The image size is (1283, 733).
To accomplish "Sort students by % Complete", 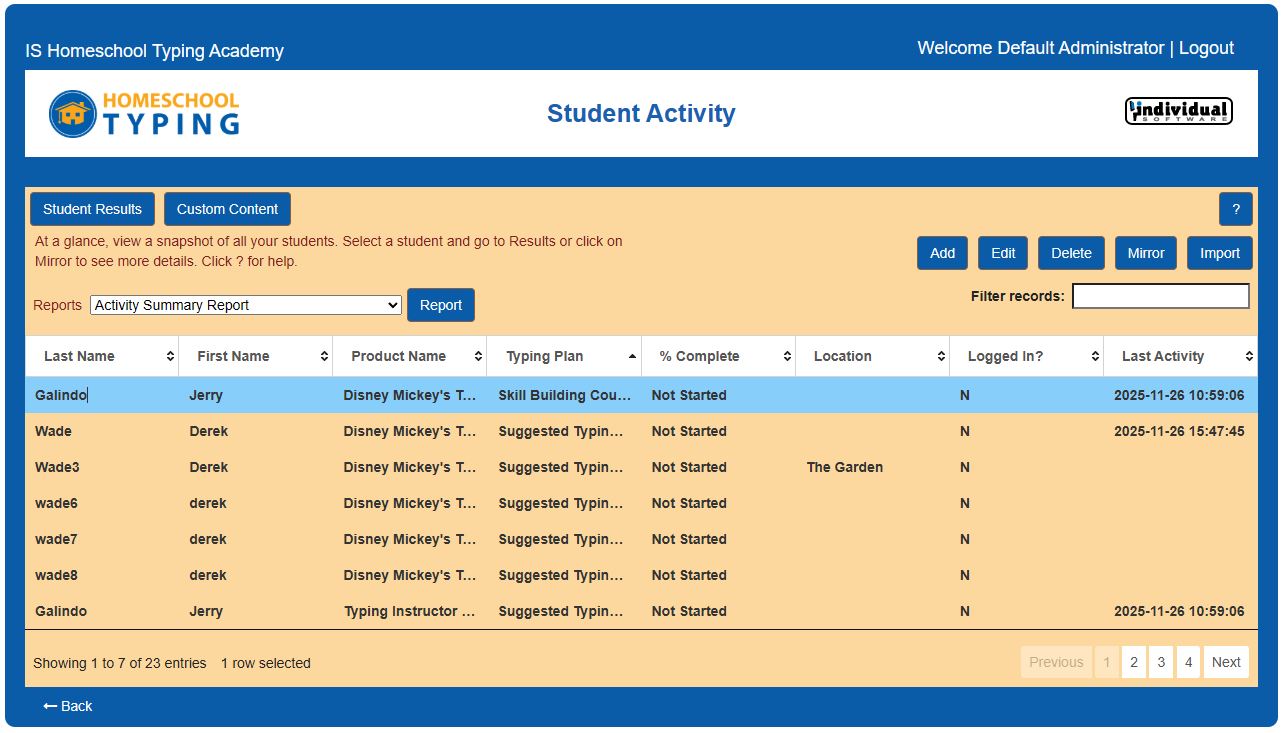I will [713, 356].
